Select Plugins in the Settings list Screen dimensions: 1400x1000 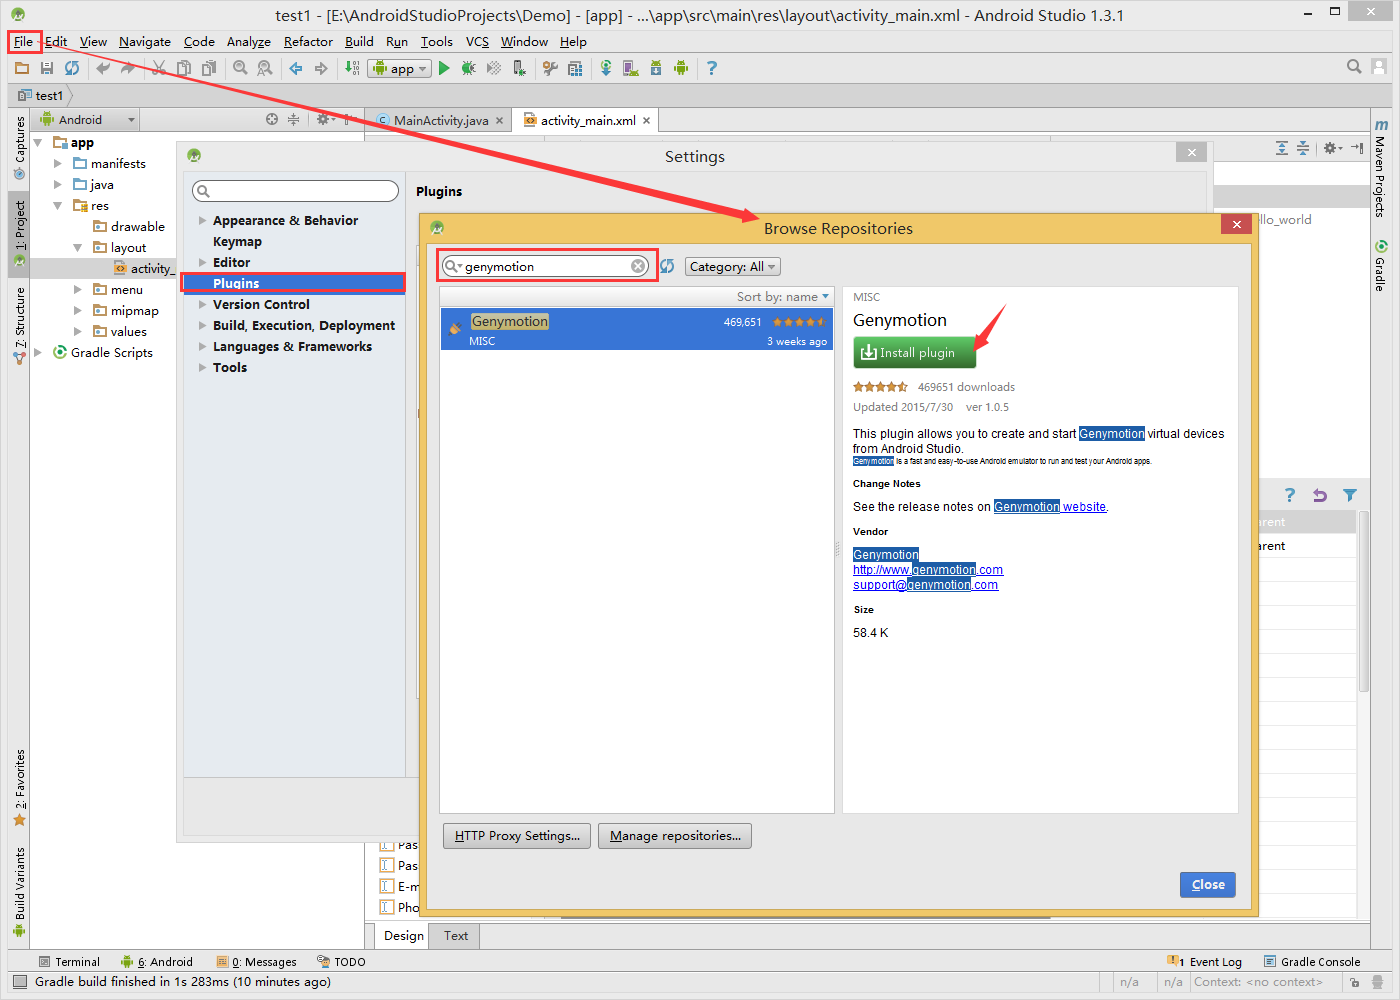(294, 284)
